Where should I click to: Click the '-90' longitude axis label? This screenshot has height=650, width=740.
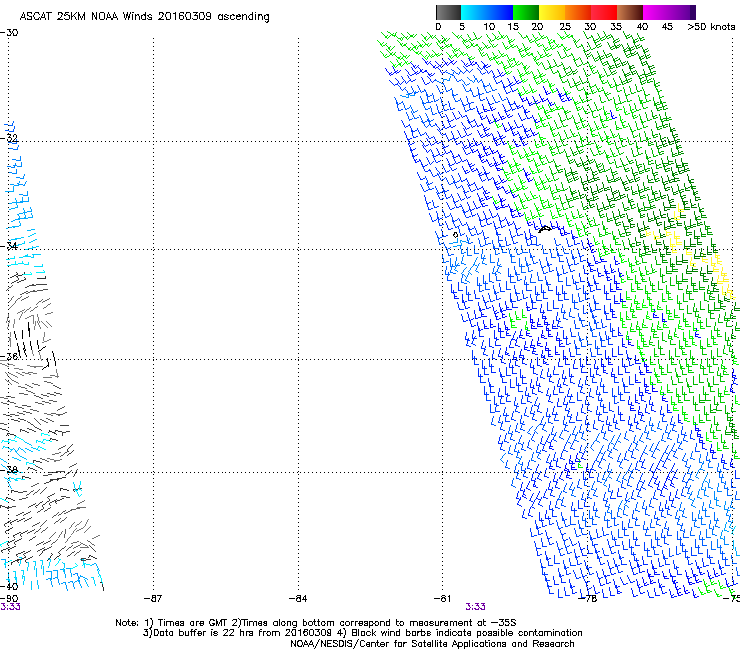[9, 598]
